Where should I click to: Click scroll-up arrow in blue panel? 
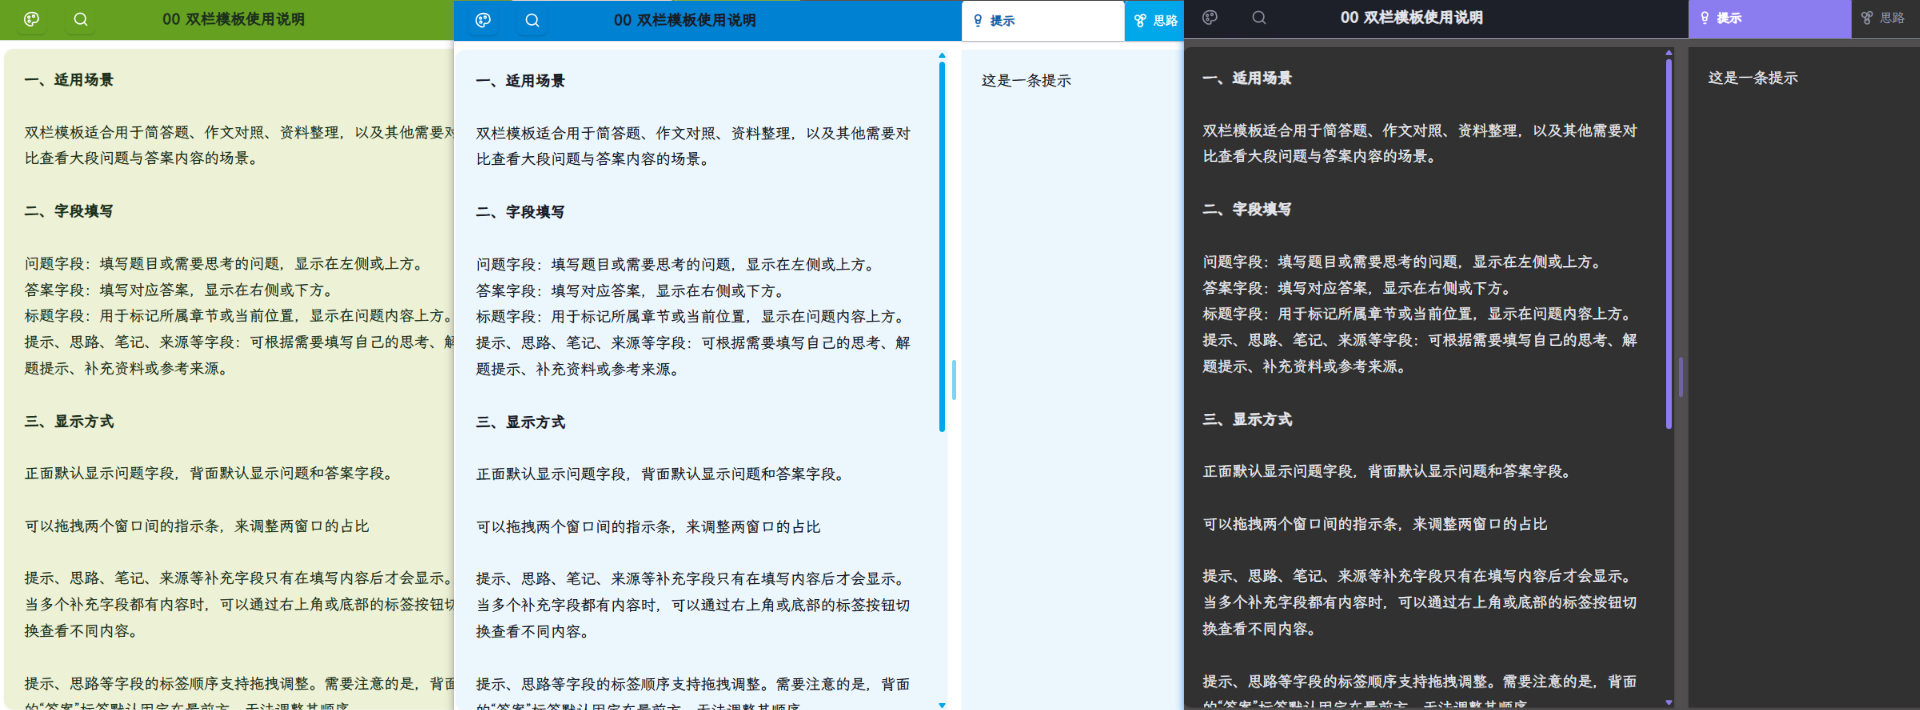click(942, 55)
